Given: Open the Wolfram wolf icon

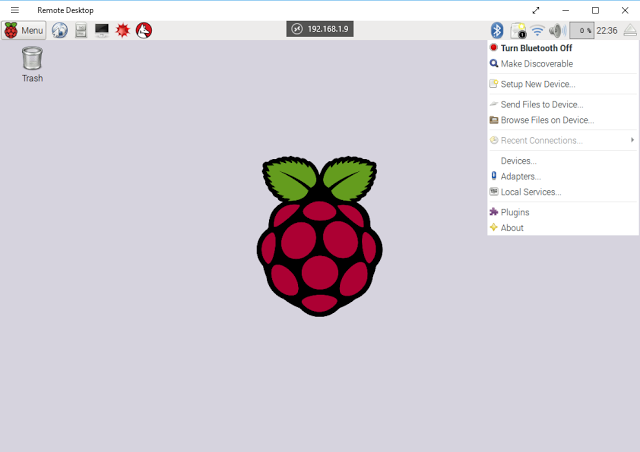Looking at the screenshot, I should 144,30.
